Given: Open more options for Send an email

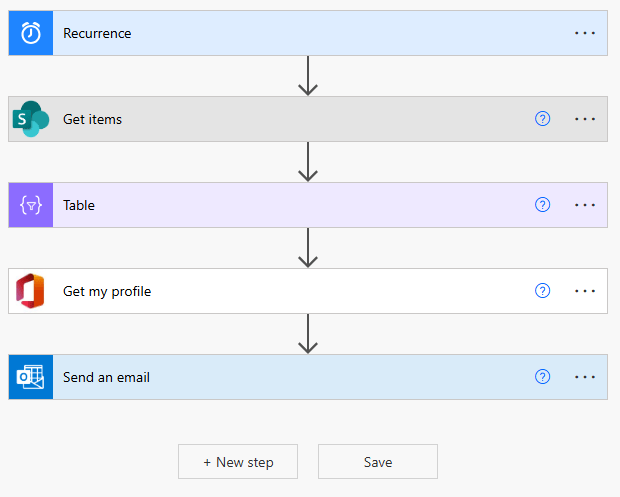Looking at the screenshot, I should tap(585, 377).
